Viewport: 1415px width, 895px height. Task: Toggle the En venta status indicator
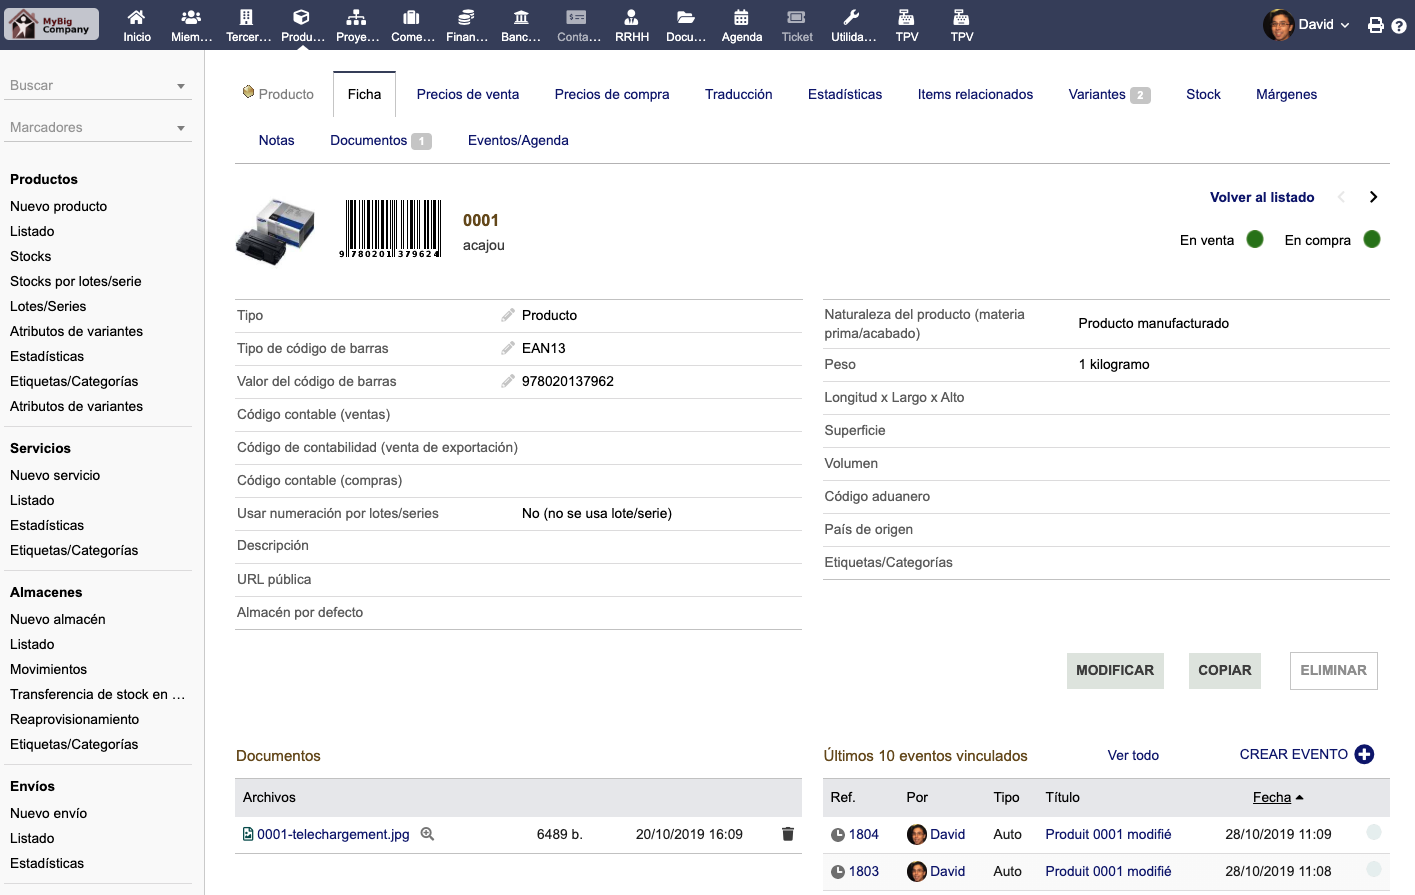[x=1255, y=239]
